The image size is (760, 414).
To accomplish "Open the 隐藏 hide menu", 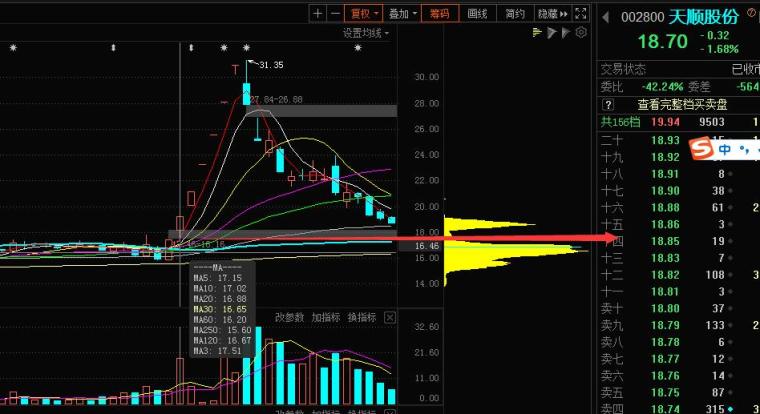I will click(551, 14).
